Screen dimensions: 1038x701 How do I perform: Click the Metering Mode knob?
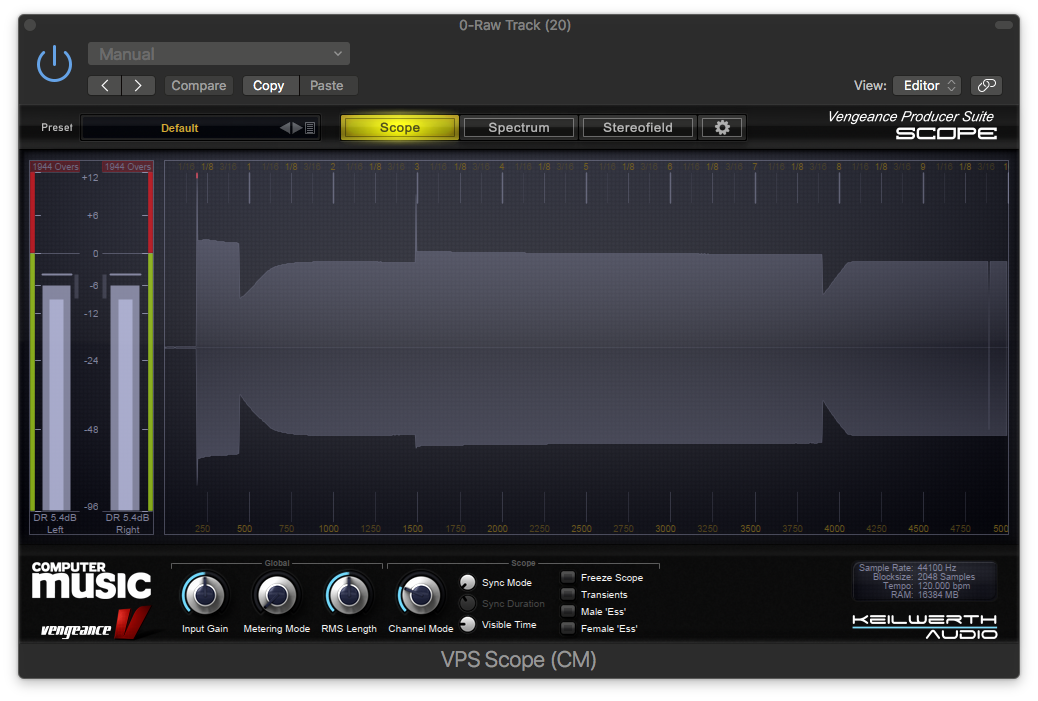[277, 594]
